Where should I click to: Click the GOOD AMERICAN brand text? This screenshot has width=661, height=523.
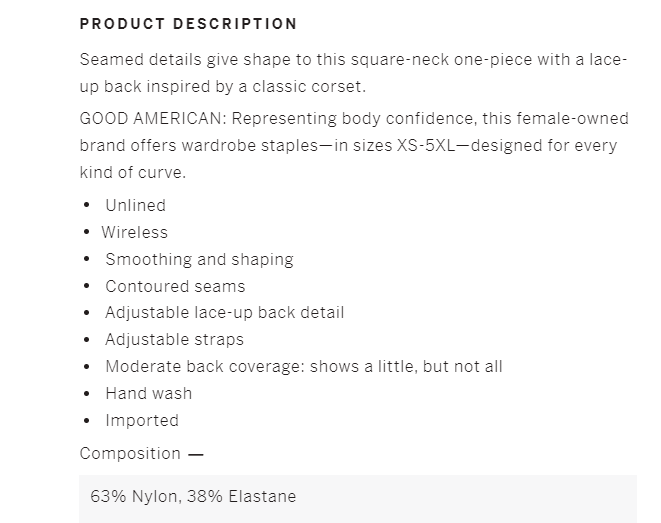coord(150,118)
